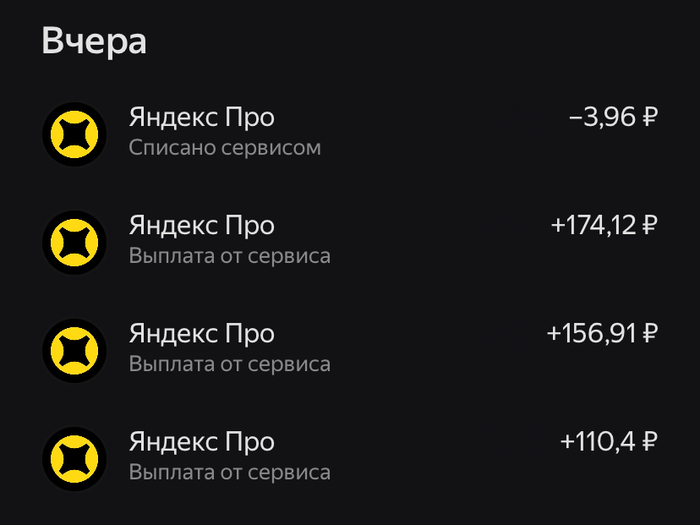The width and height of the screenshot is (700, 525).
Task: Open the Яндекс Про icon next to +110,4 ₽
Action: point(74,458)
